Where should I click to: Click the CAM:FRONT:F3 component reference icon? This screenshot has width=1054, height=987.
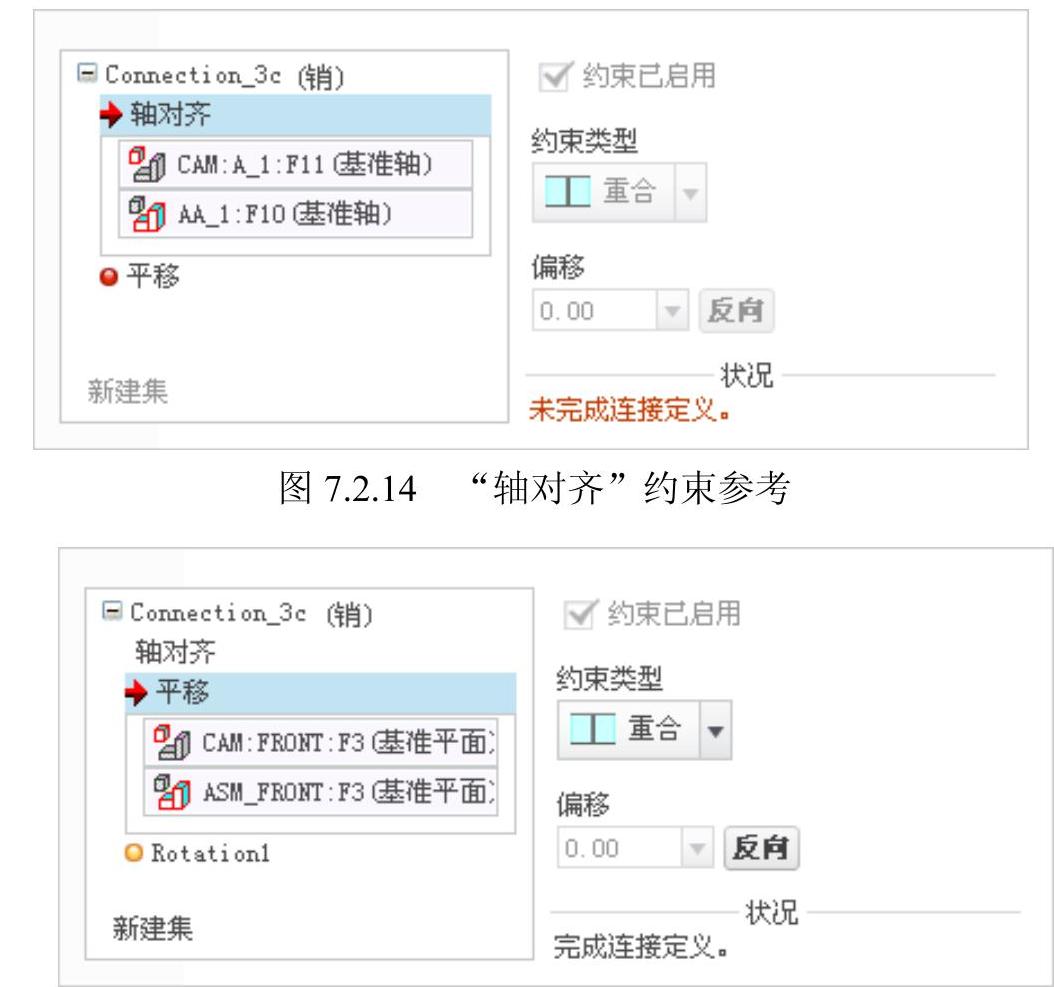pos(171,742)
